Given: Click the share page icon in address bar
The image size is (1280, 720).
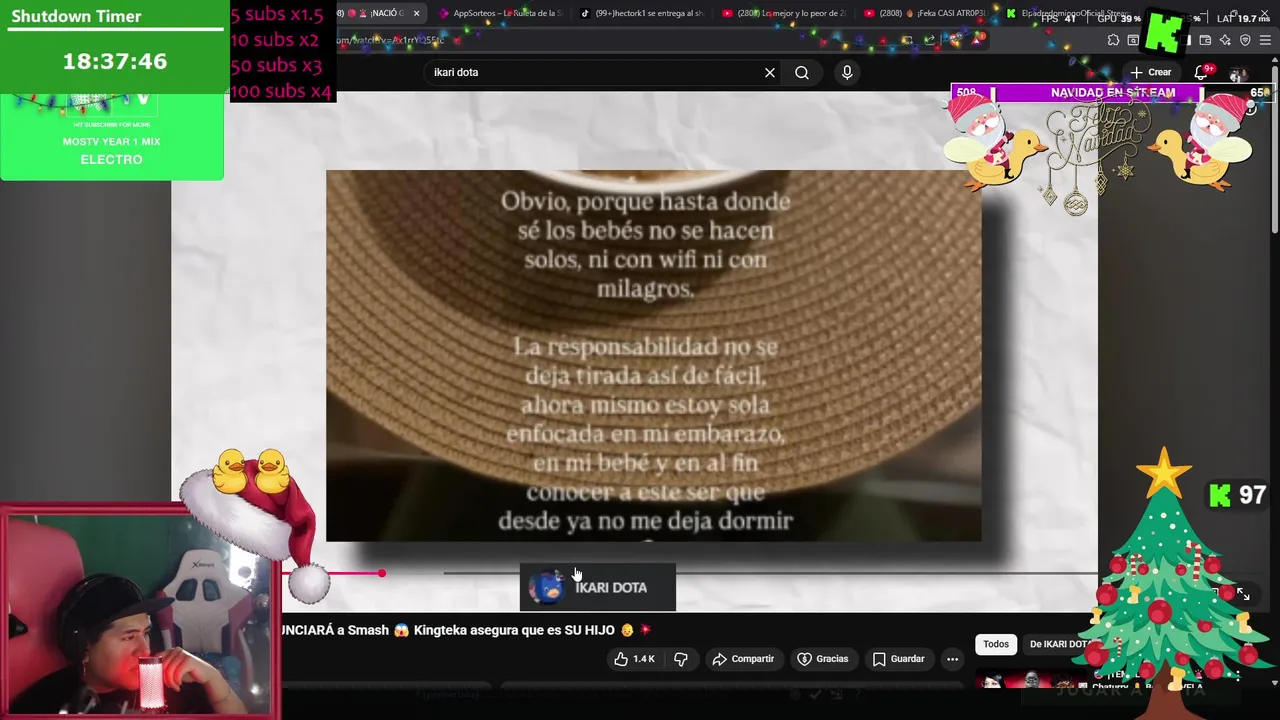Looking at the screenshot, I should pos(929,39).
